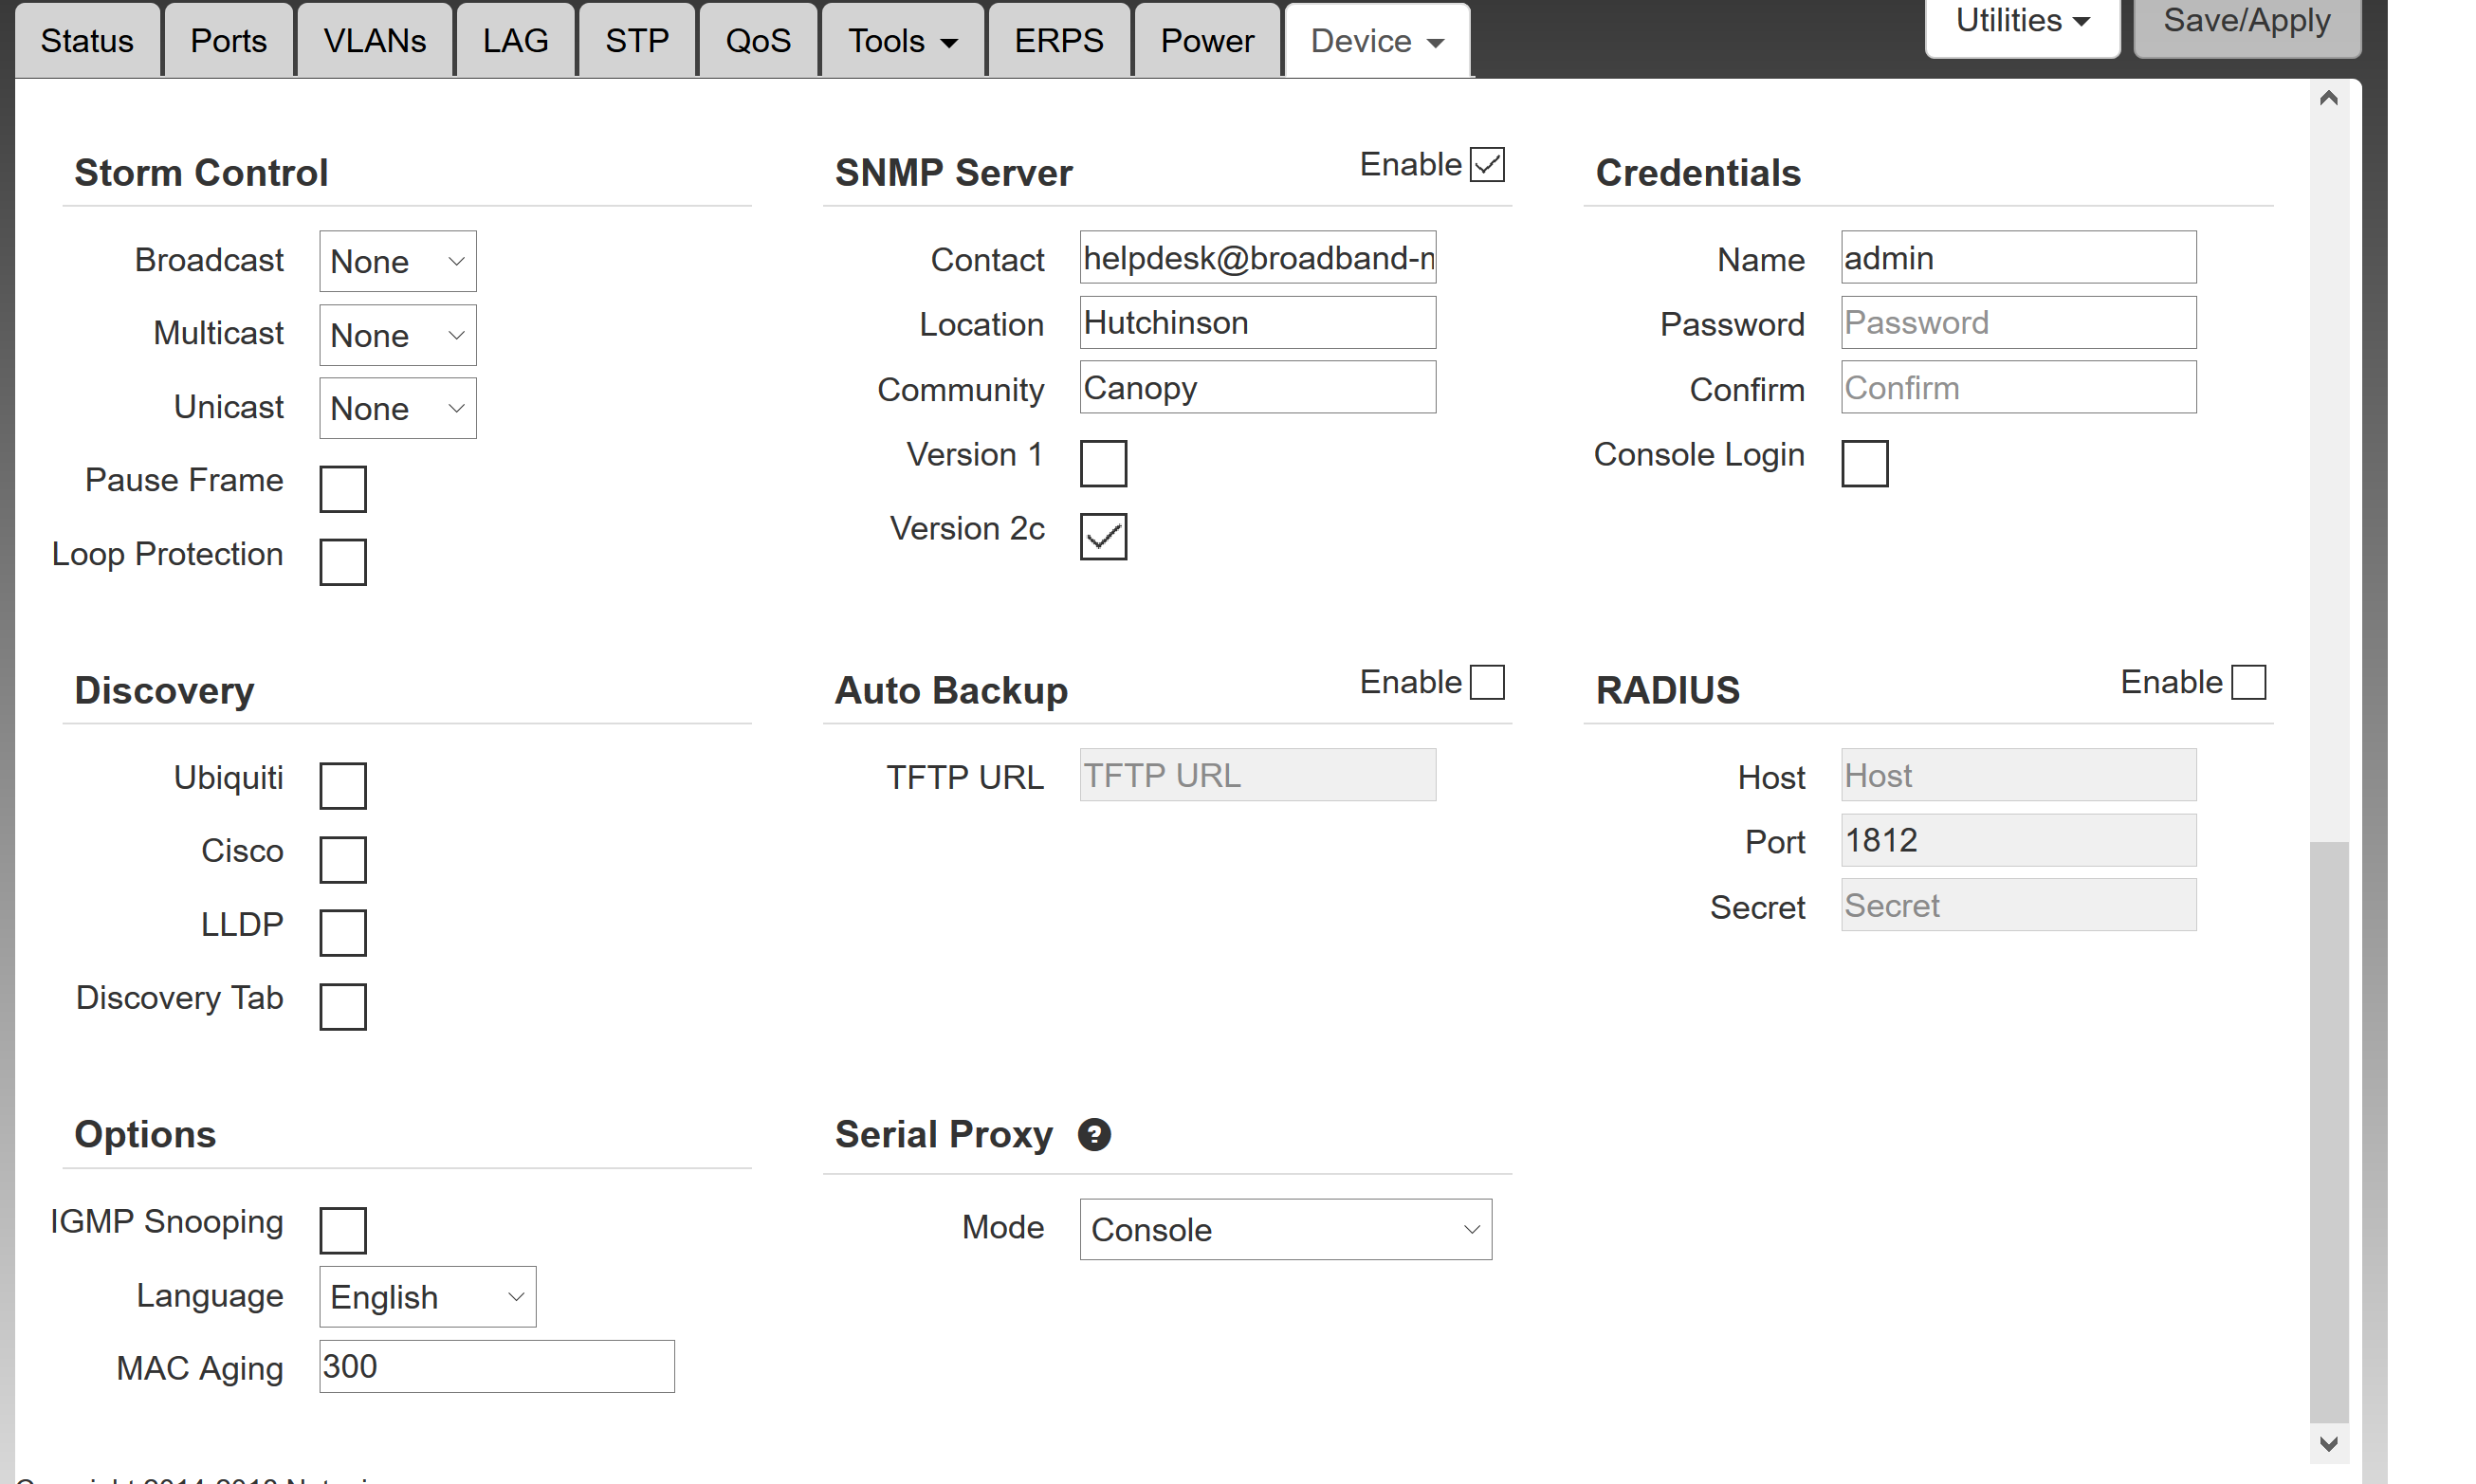Enable the Loop Protection checkbox
Screen dimensions: 2476x1484
[x=343, y=562]
